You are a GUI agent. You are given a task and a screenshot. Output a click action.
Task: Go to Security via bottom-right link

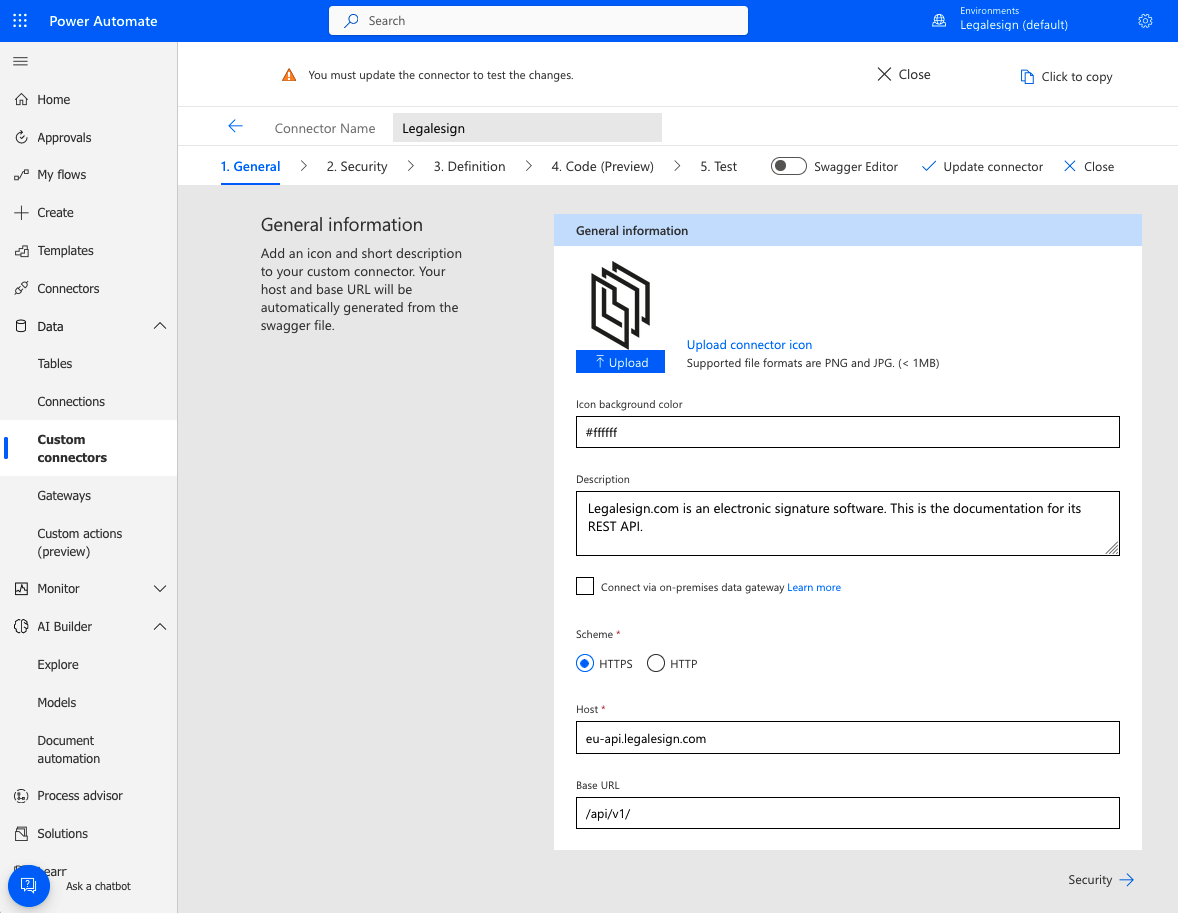pyautogui.click(x=1101, y=880)
